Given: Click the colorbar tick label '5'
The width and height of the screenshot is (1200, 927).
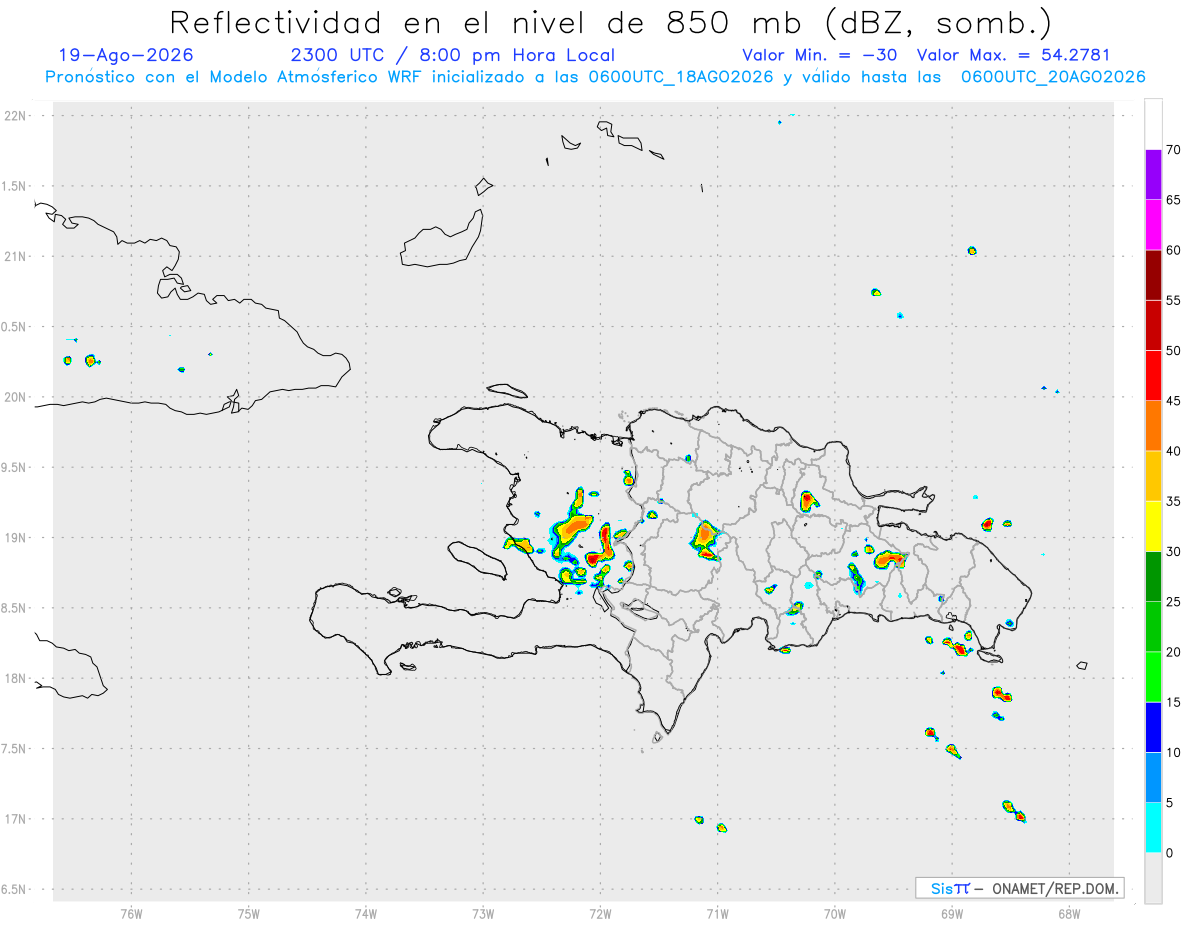Looking at the screenshot, I should coord(1169,803).
